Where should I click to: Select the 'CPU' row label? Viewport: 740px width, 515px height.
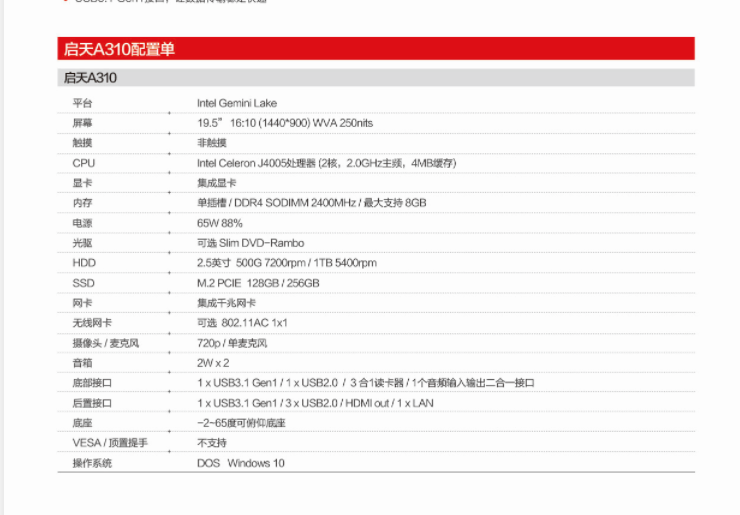click(84, 163)
